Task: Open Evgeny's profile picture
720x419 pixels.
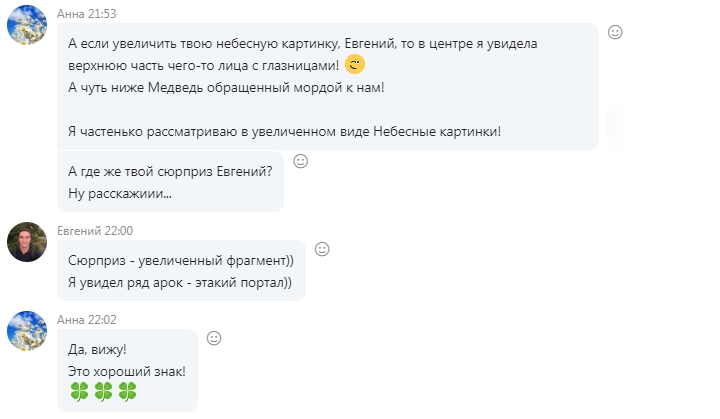Action: tap(27, 241)
